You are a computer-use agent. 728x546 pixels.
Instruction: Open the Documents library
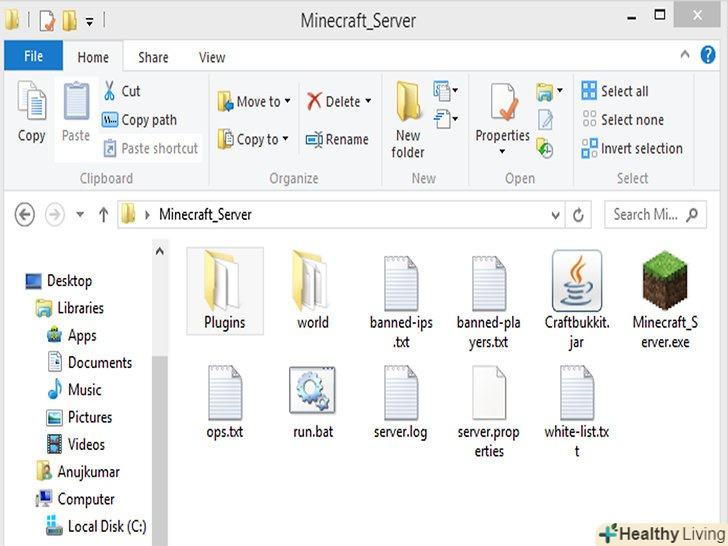point(90,363)
